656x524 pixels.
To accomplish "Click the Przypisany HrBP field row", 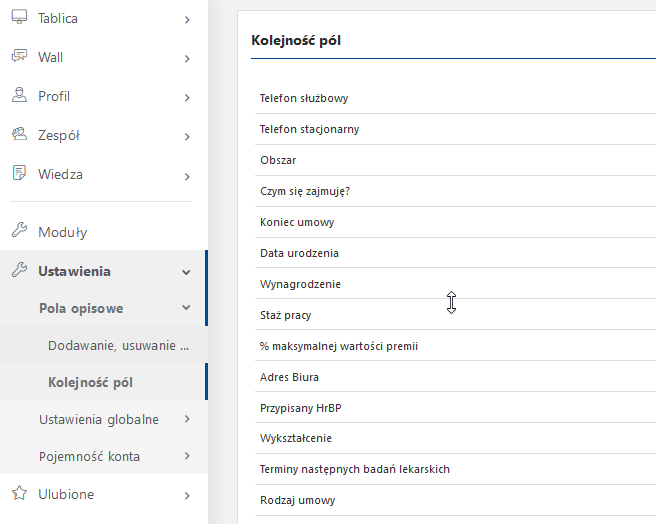I will coord(455,408).
